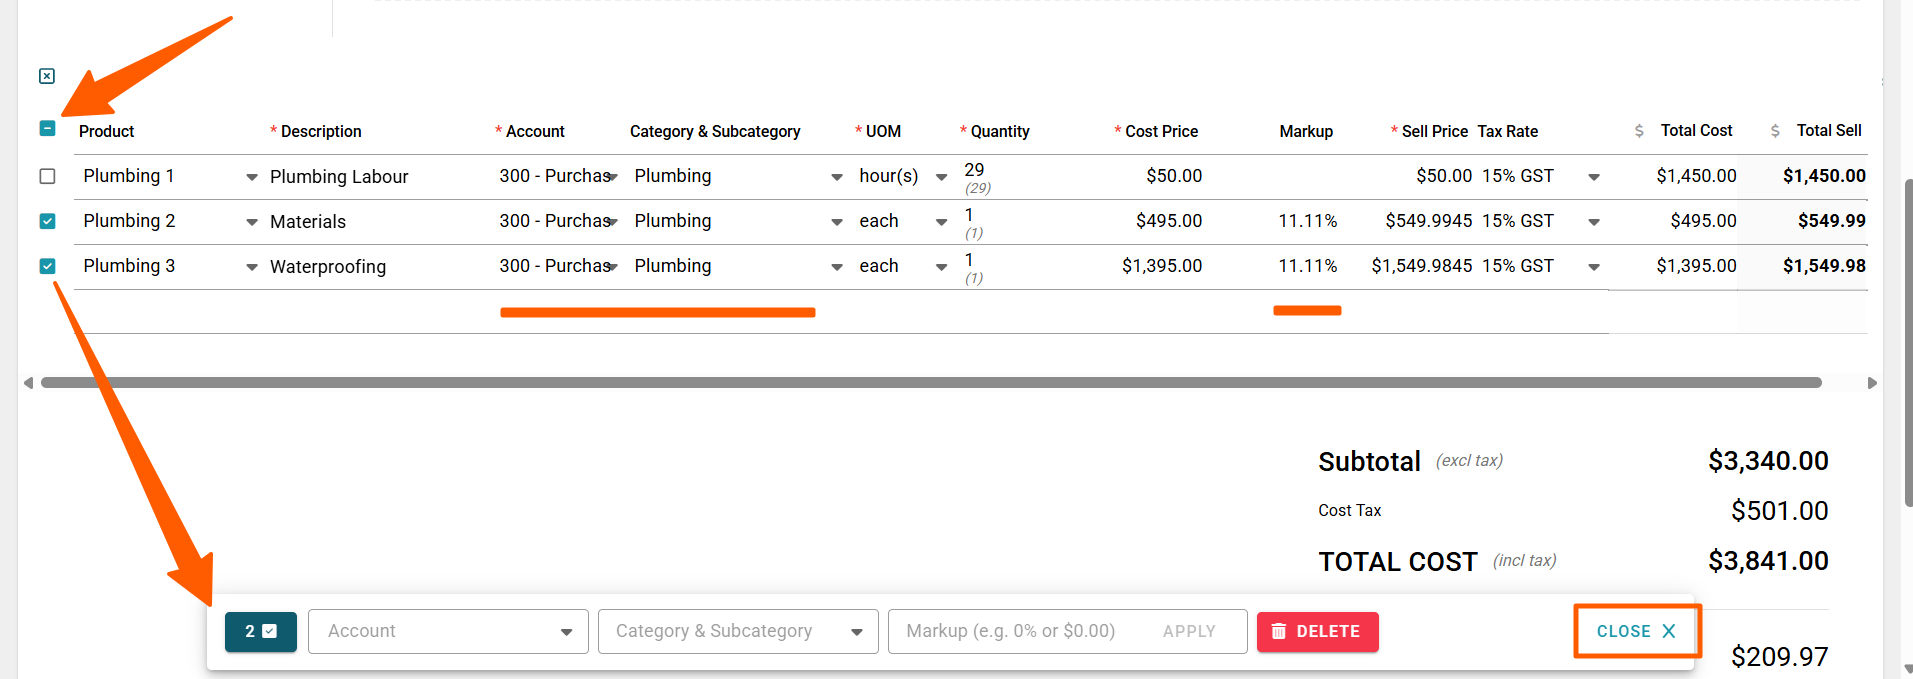Click the Close button in the bulk action bar
The width and height of the screenshot is (1913, 679).
click(1636, 631)
